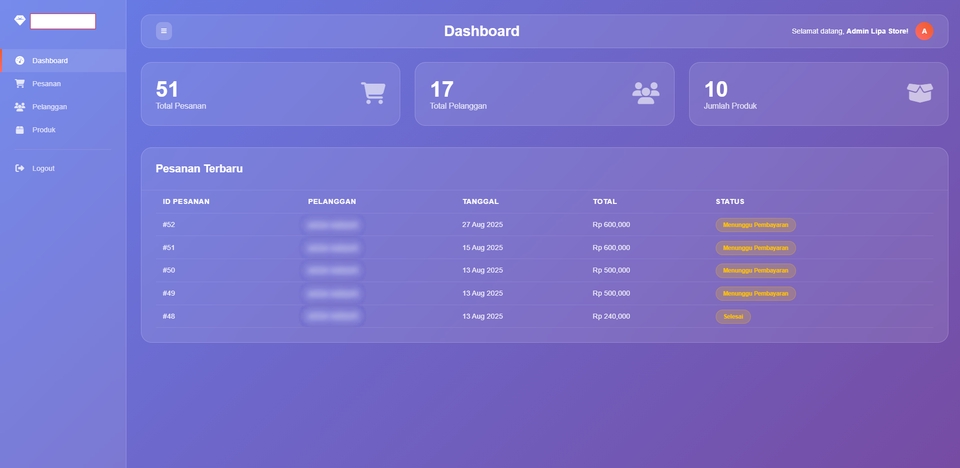The height and width of the screenshot is (468, 960).
Task: Click the diamond logo icon in sidebar
Action: pos(20,20)
